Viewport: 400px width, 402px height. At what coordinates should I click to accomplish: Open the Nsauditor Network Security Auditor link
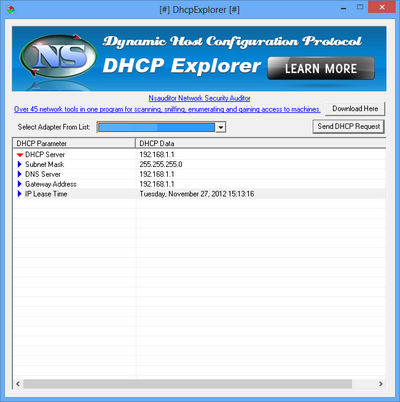tap(199, 98)
